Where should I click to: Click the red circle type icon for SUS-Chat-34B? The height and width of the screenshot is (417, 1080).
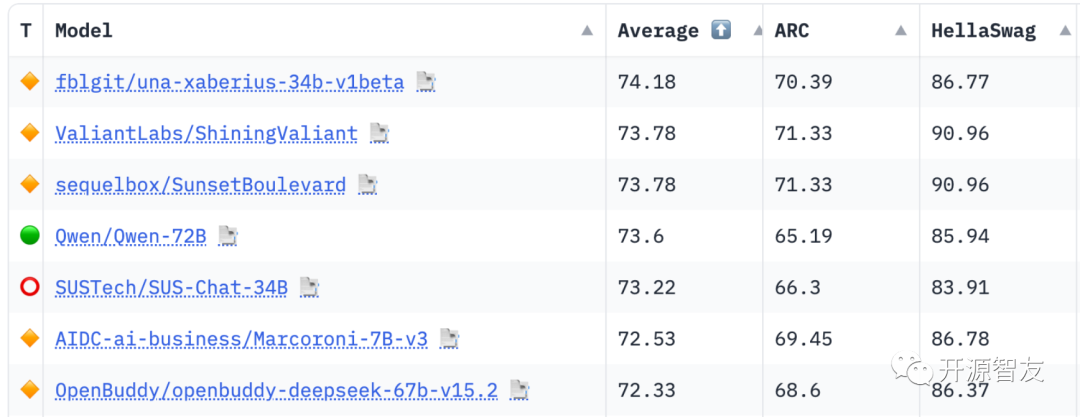click(x=29, y=288)
